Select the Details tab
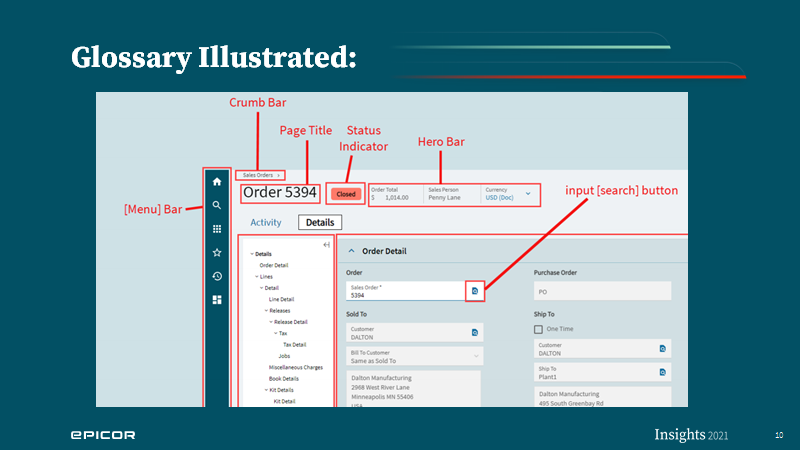The width and height of the screenshot is (800, 450). [320, 222]
